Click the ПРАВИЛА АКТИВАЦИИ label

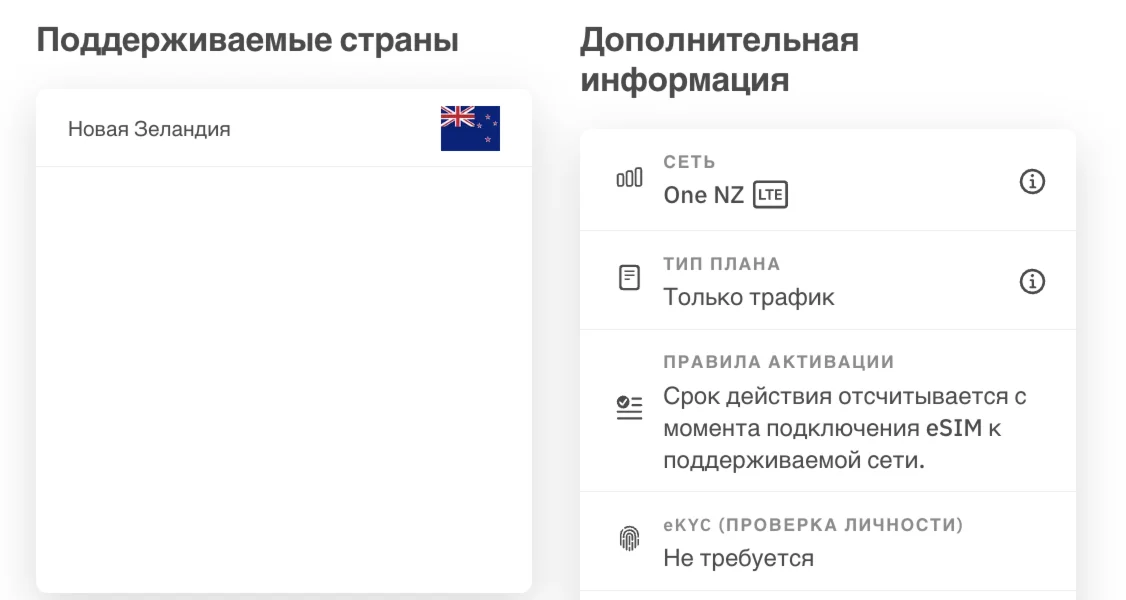coord(778,361)
